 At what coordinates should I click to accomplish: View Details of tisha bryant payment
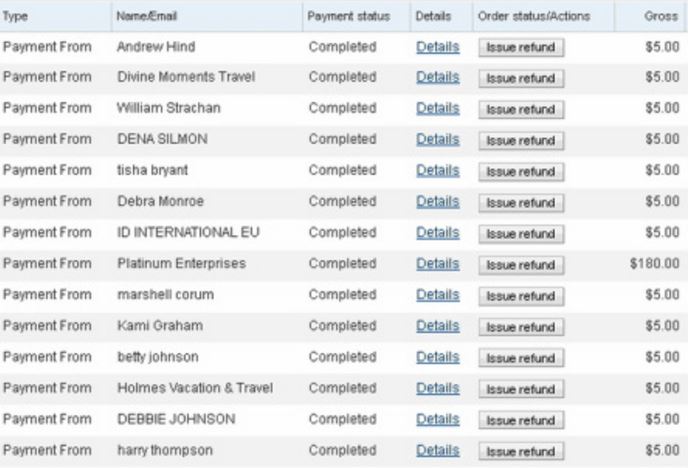point(438,171)
